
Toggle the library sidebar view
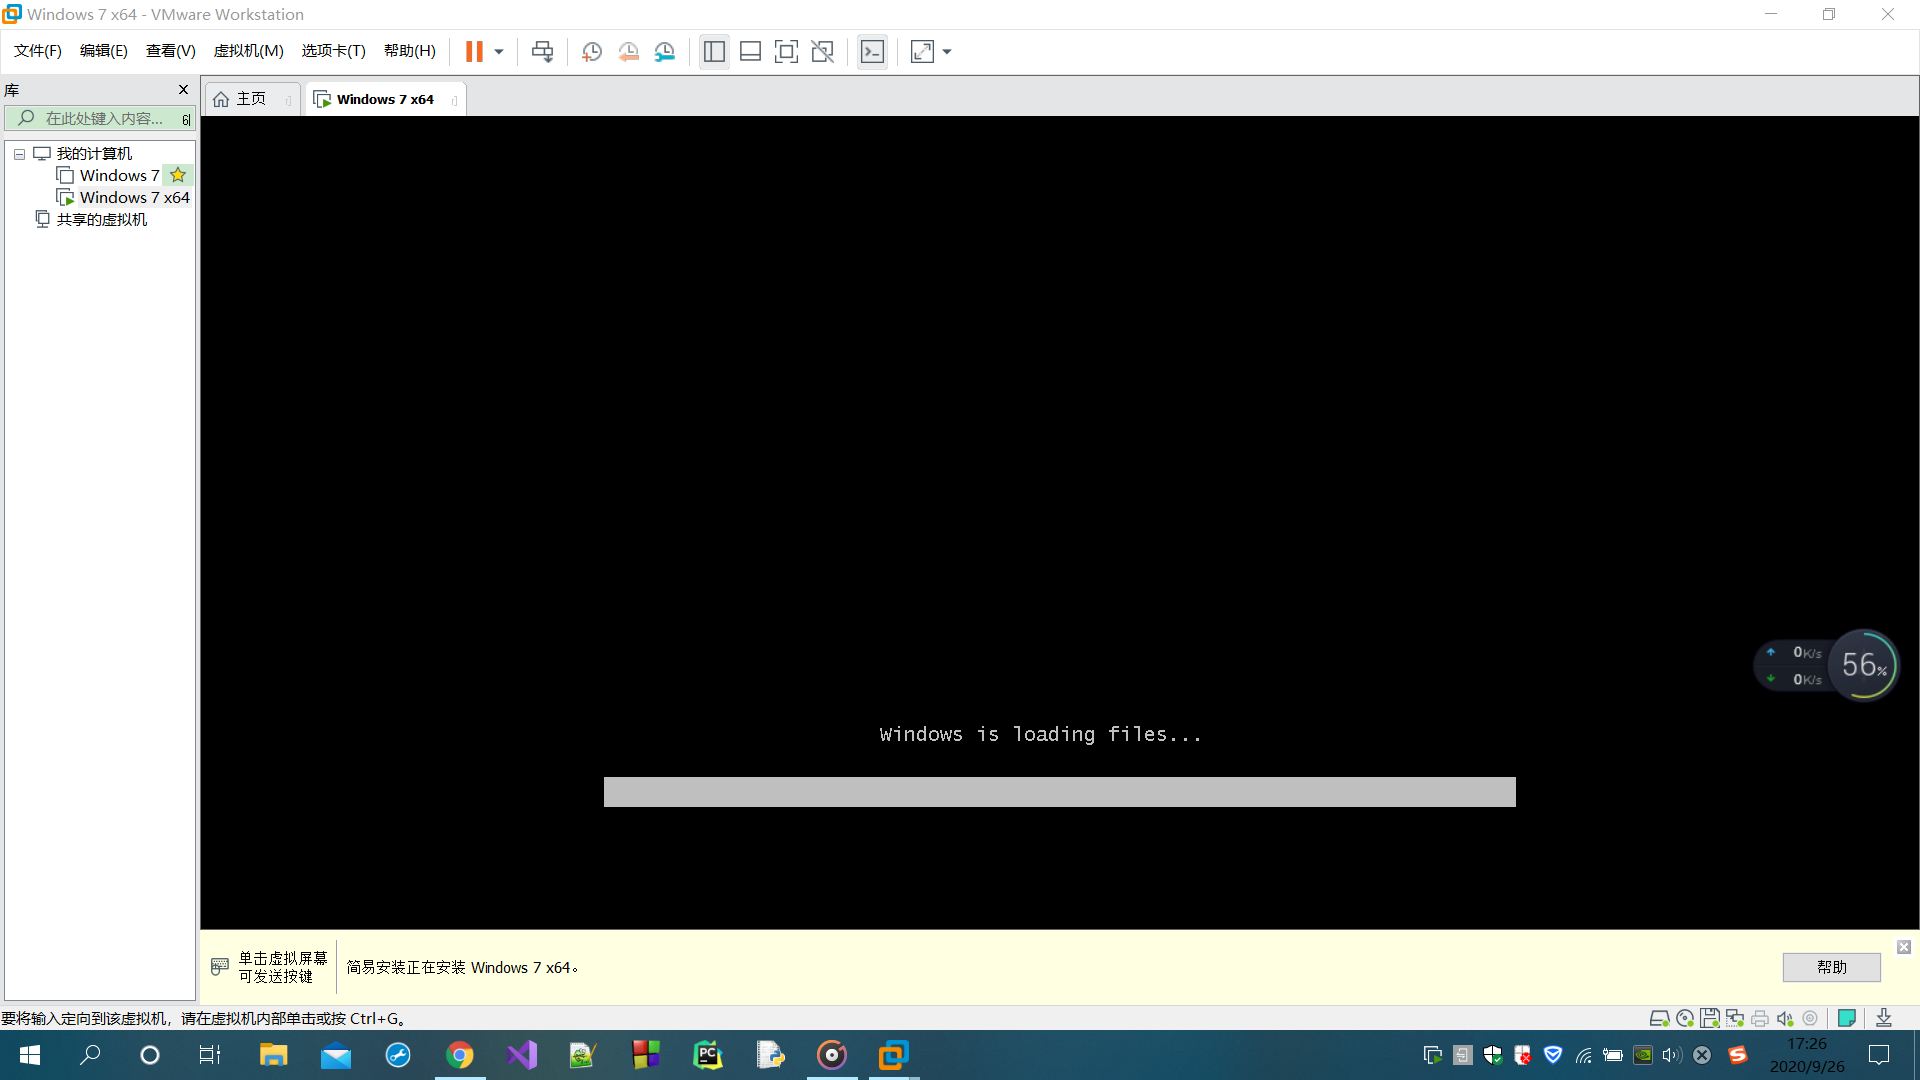coord(714,52)
